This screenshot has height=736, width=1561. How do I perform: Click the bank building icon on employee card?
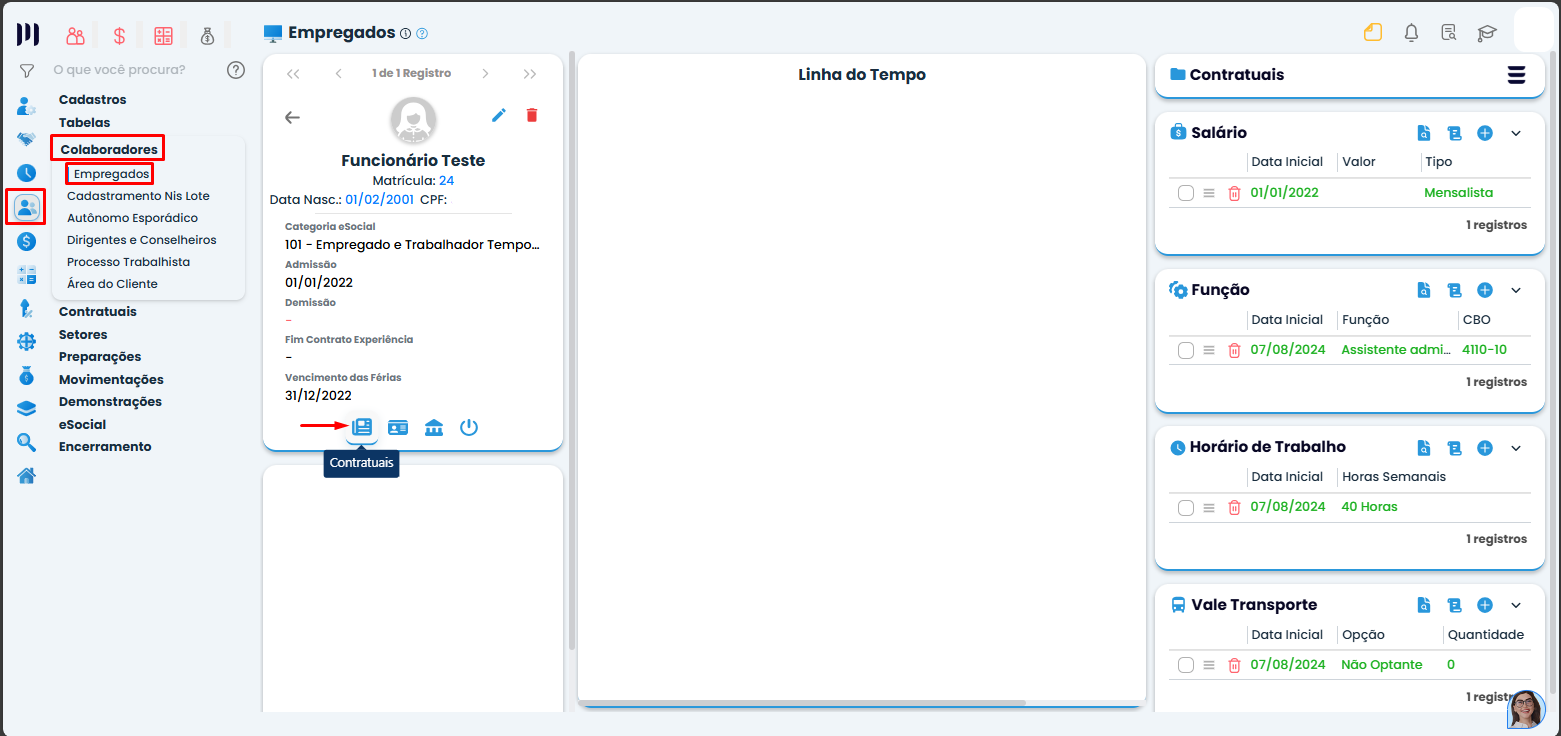434,428
